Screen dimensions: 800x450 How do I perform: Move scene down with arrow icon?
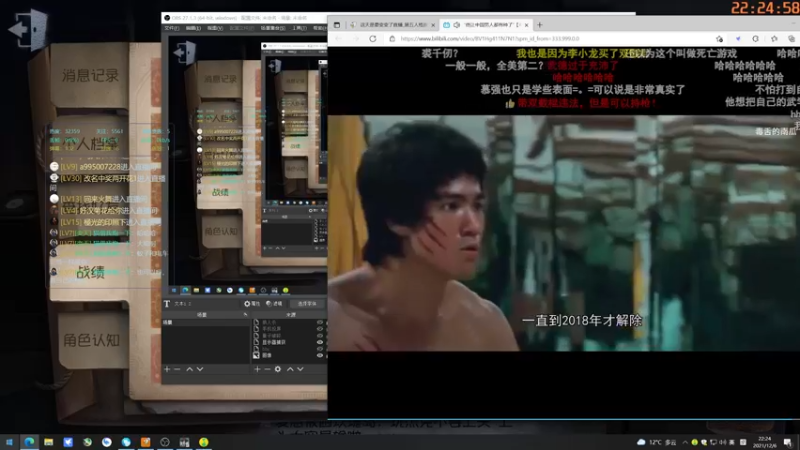pyautogui.click(x=200, y=369)
